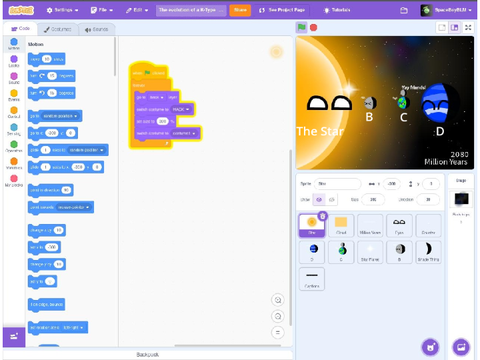480x360 pixels.
Task: Click the Choose a Backdrop button
Action: click(x=461, y=347)
